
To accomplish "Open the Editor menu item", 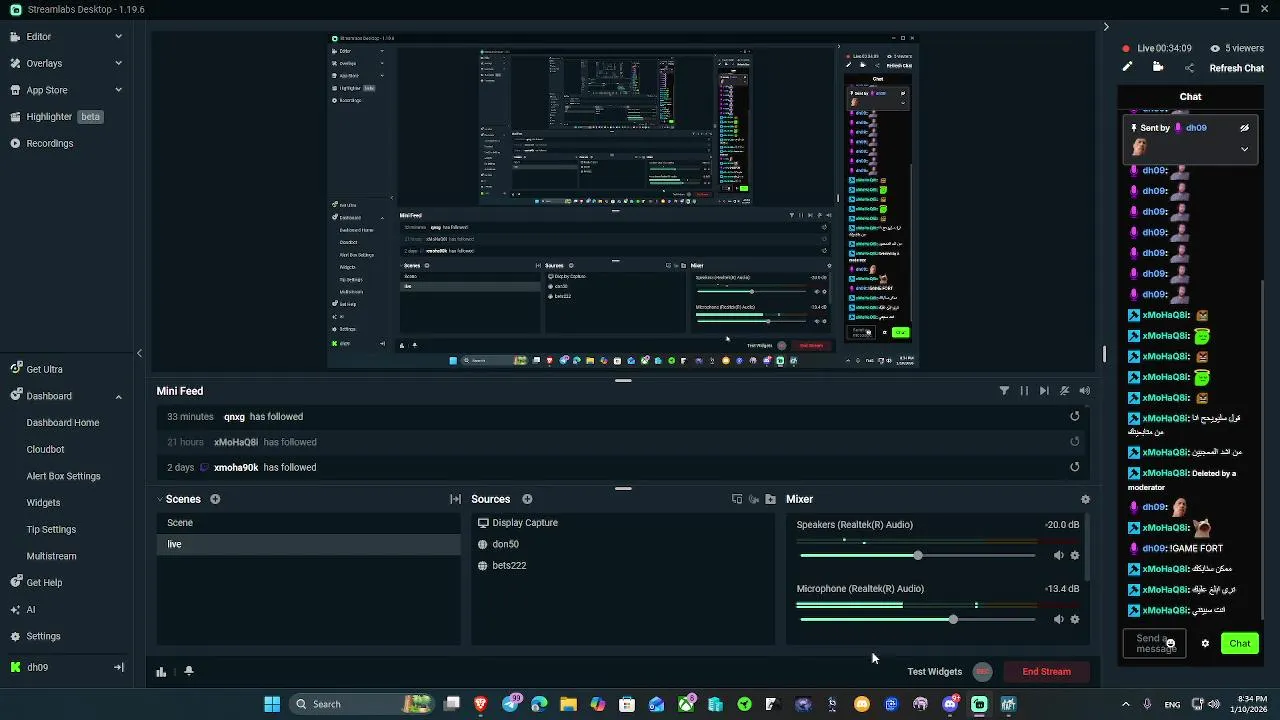I will click(x=38, y=36).
